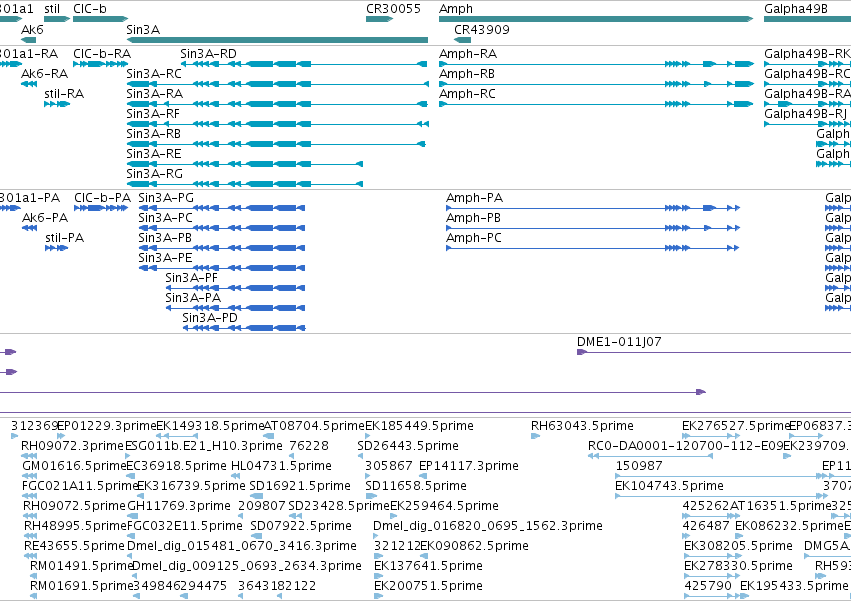The height and width of the screenshot is (601, 851).
Task: Open EST RH63043.5prime label
Action: tap(582, 426)
